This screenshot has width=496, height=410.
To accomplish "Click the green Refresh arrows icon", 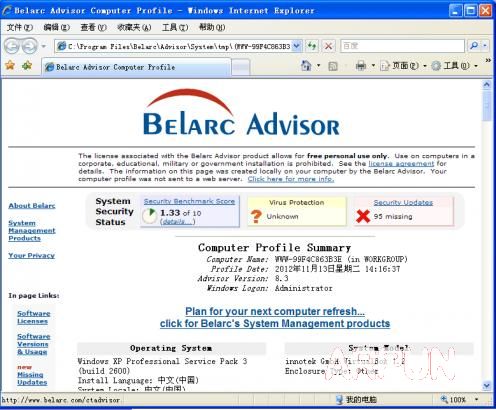I will click(x=312, y=46).
